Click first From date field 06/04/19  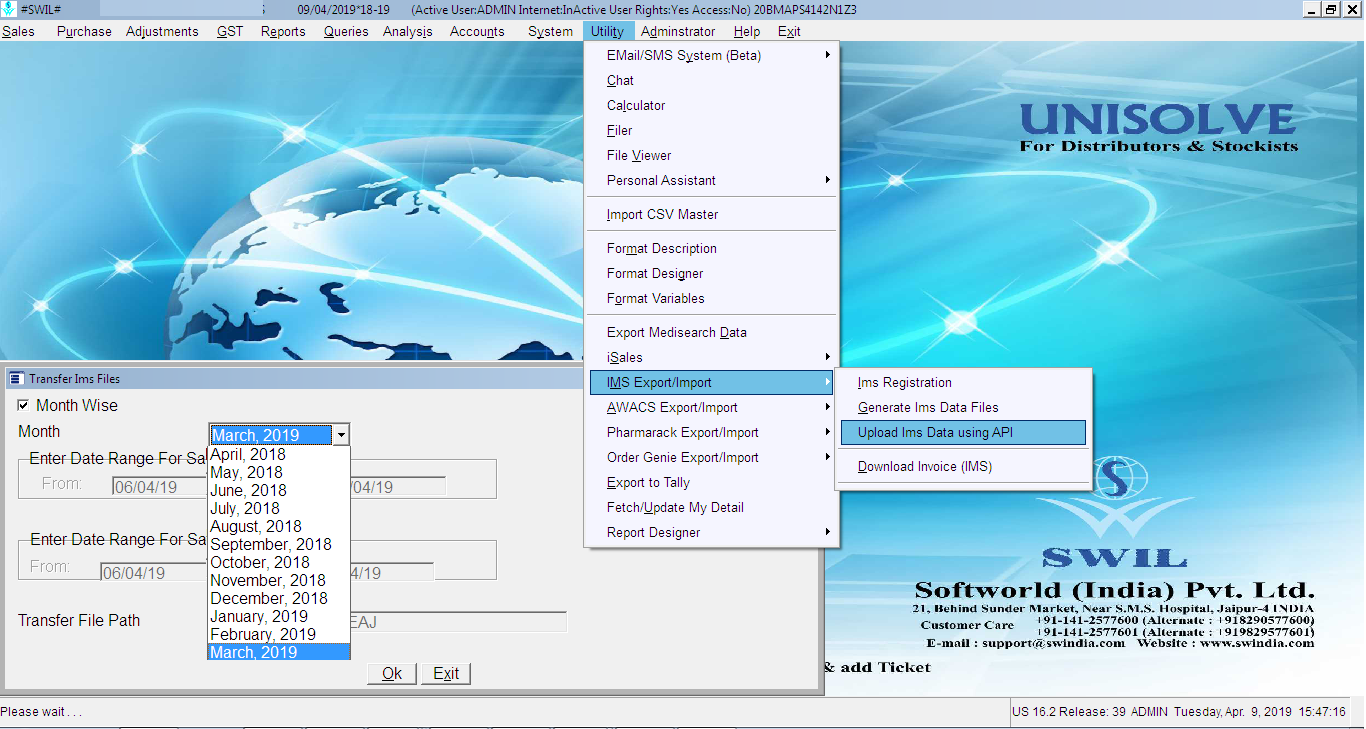158,487
